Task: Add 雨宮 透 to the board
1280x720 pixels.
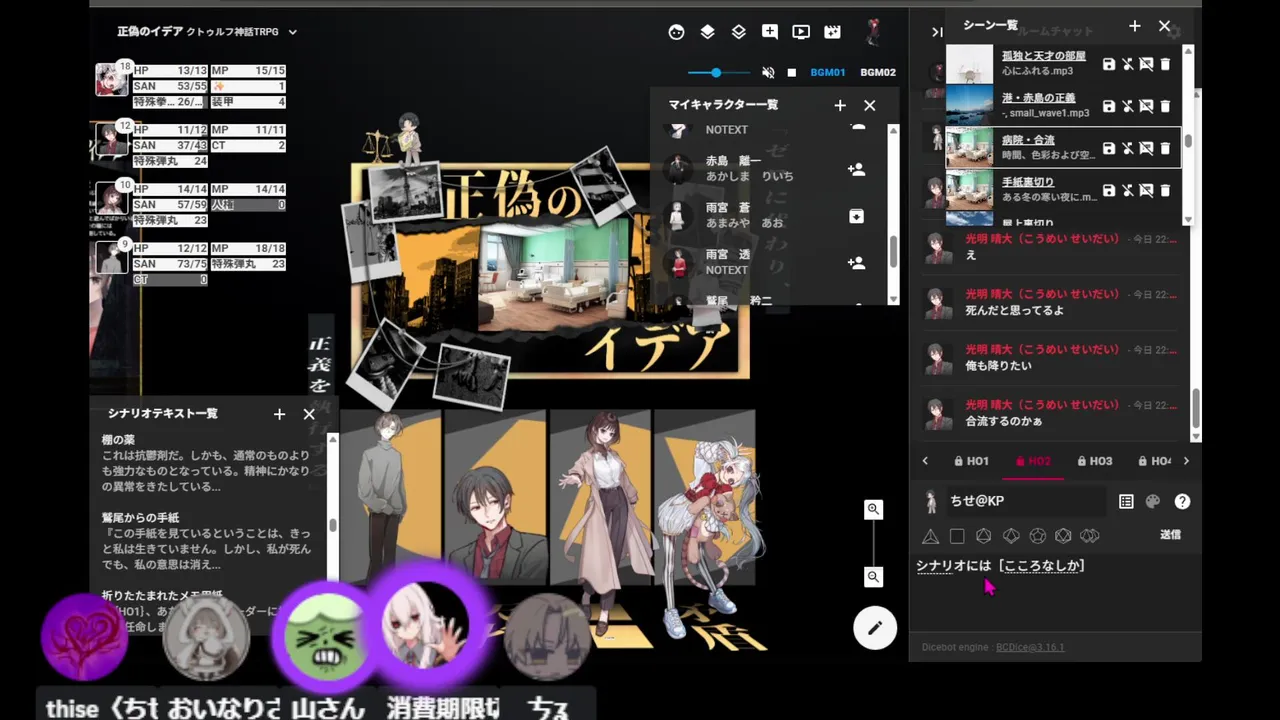Action: coord(856,263)
